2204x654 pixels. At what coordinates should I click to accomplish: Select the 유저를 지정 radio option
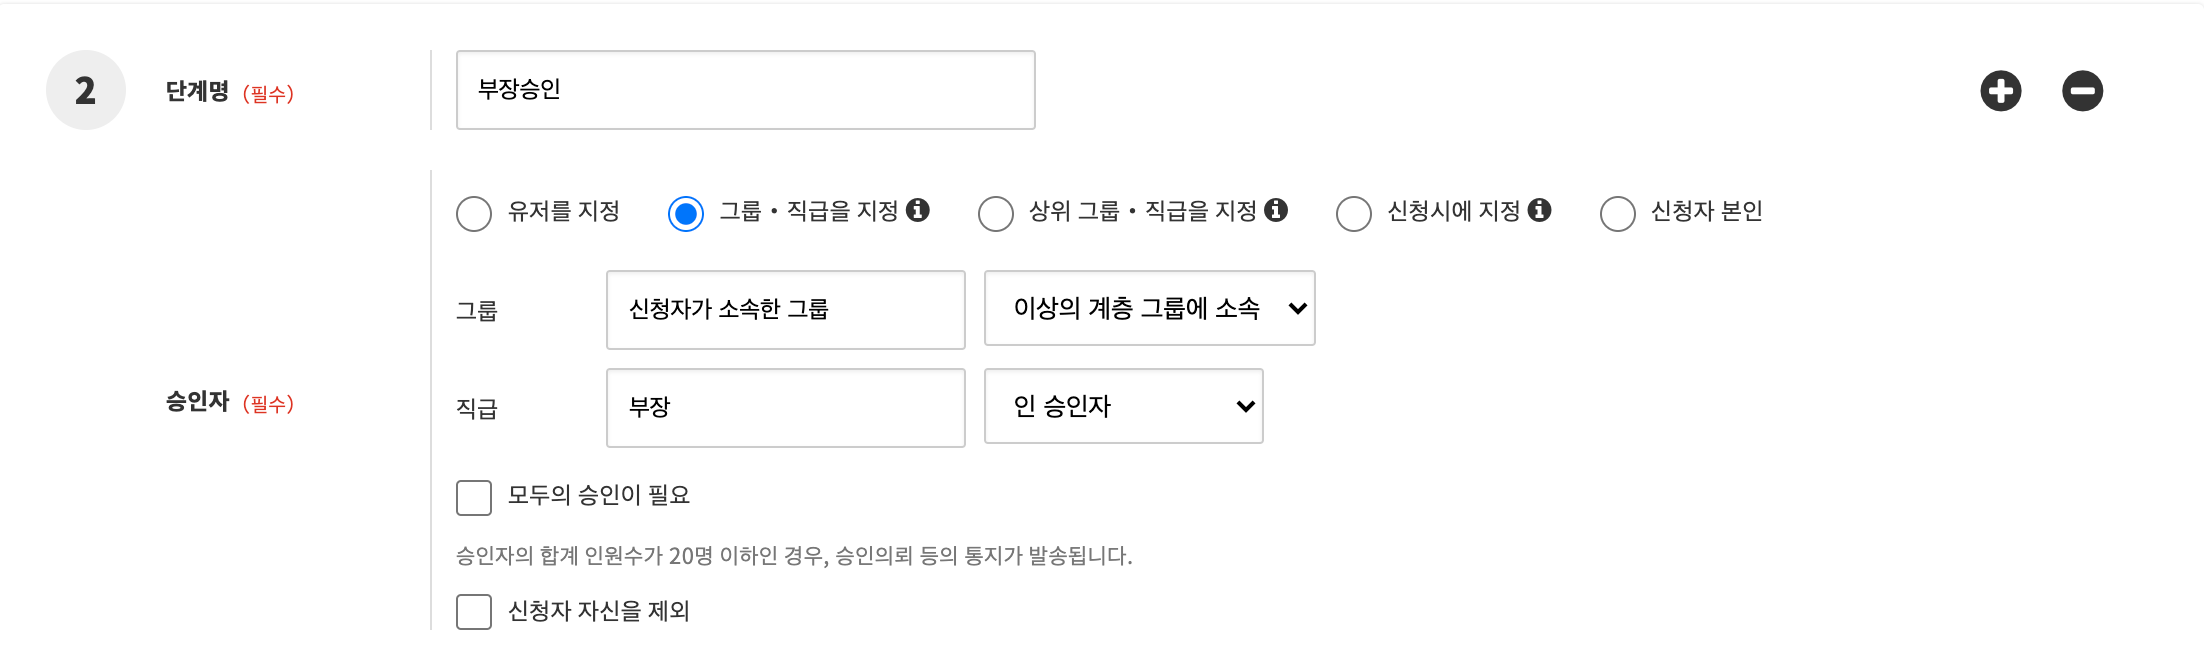[474, 213]
